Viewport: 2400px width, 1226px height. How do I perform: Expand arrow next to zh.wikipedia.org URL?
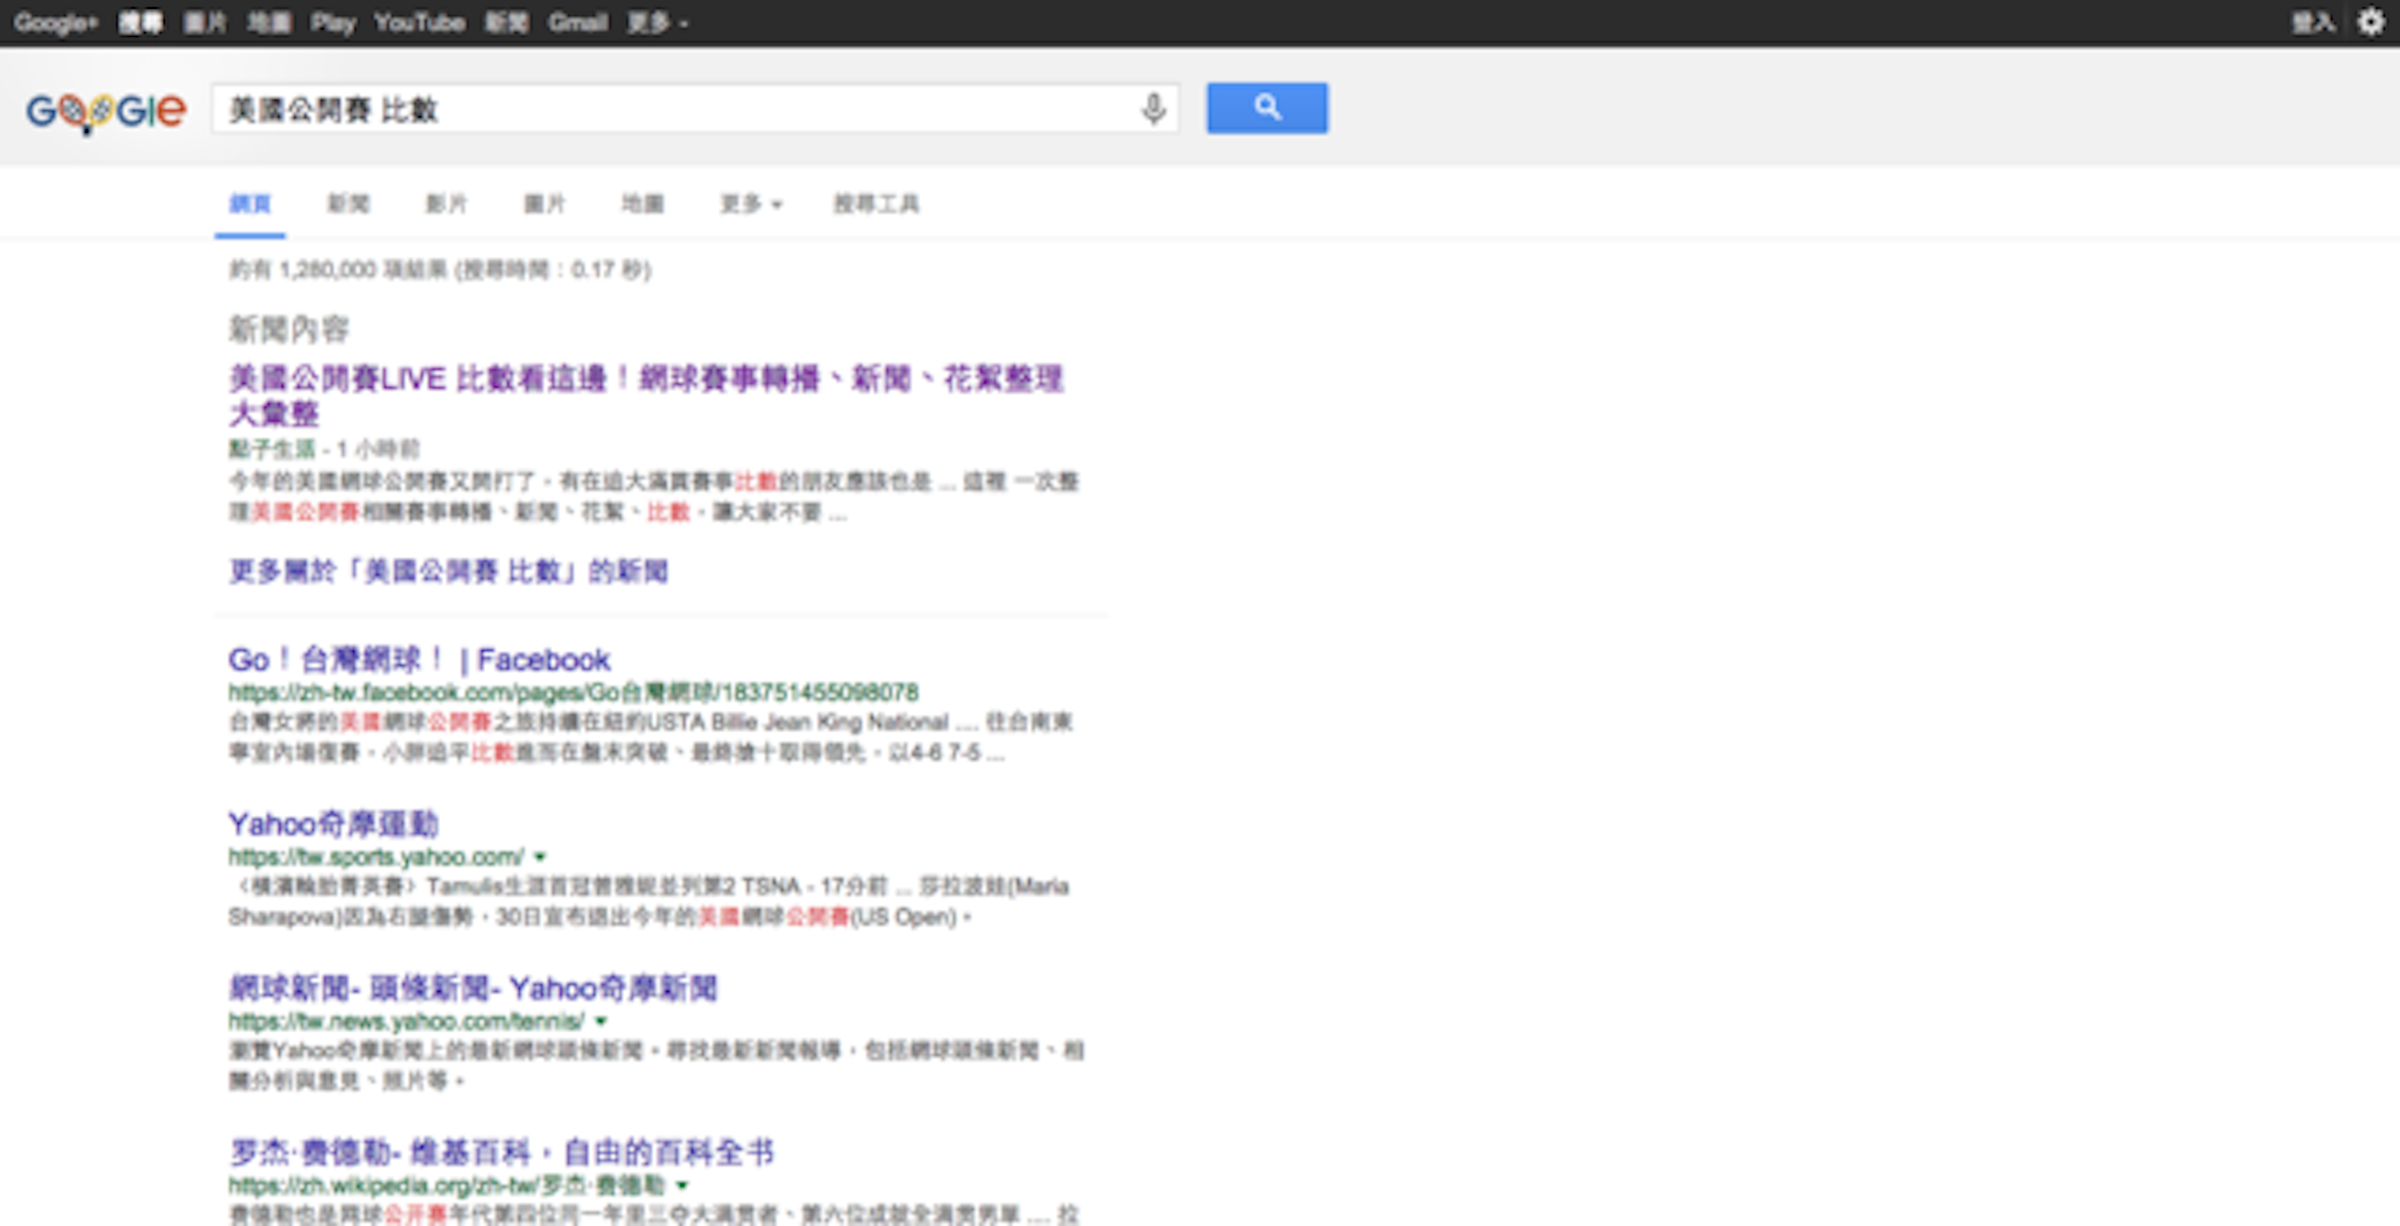(682, 1186)
